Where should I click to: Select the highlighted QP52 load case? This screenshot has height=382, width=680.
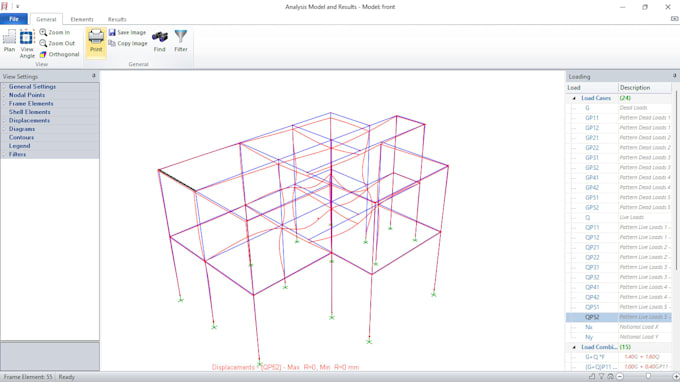(x=619, y=317)
